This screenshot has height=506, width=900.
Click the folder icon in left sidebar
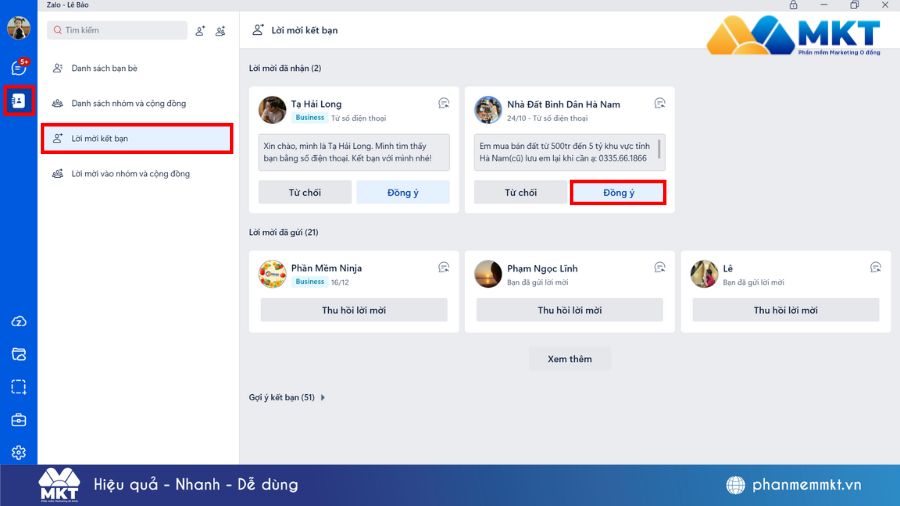point(18,354)
